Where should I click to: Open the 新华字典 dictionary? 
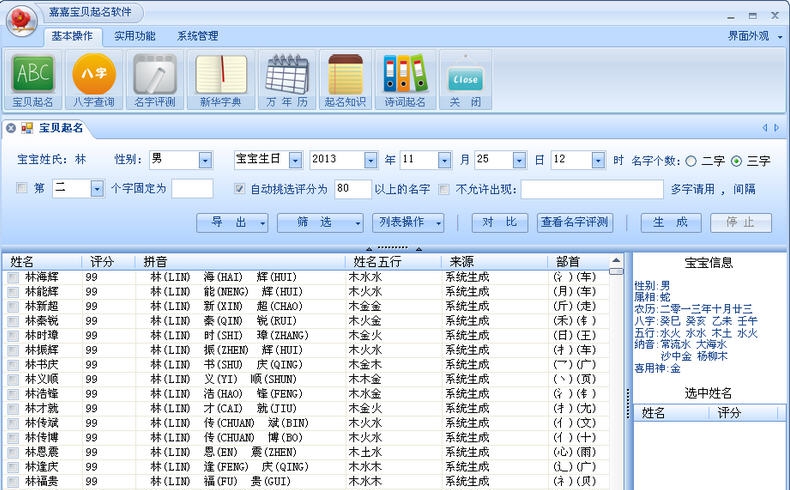(221, 79)
